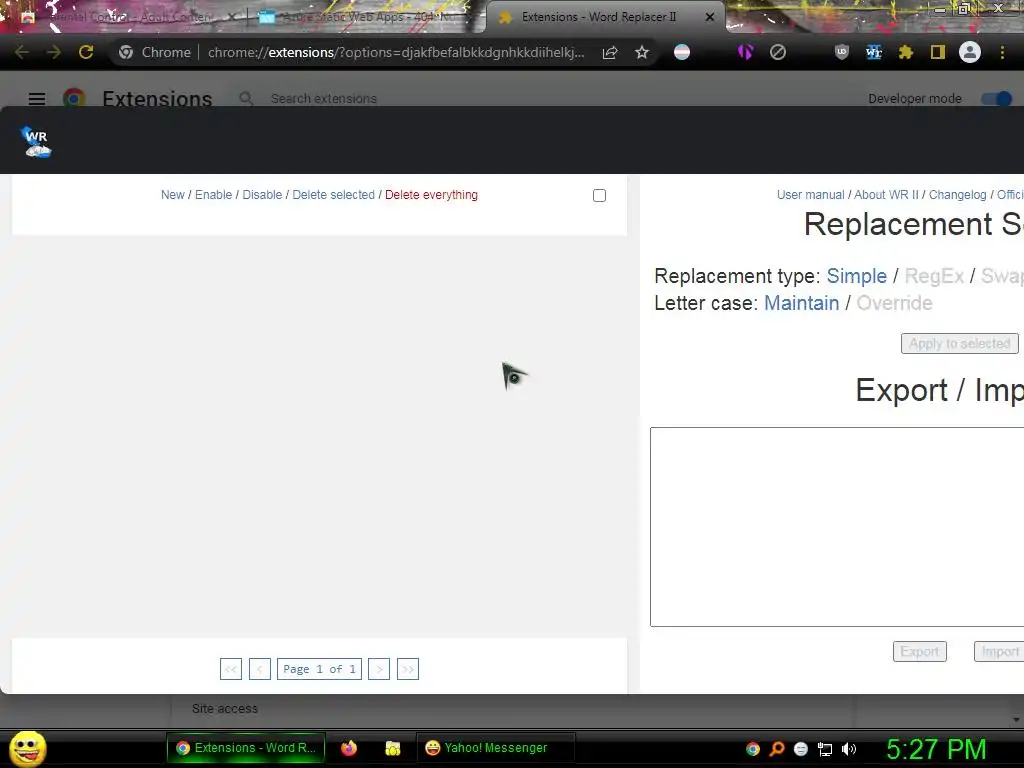
Task: Click the Apply to selected button
Action: (959, 344)
